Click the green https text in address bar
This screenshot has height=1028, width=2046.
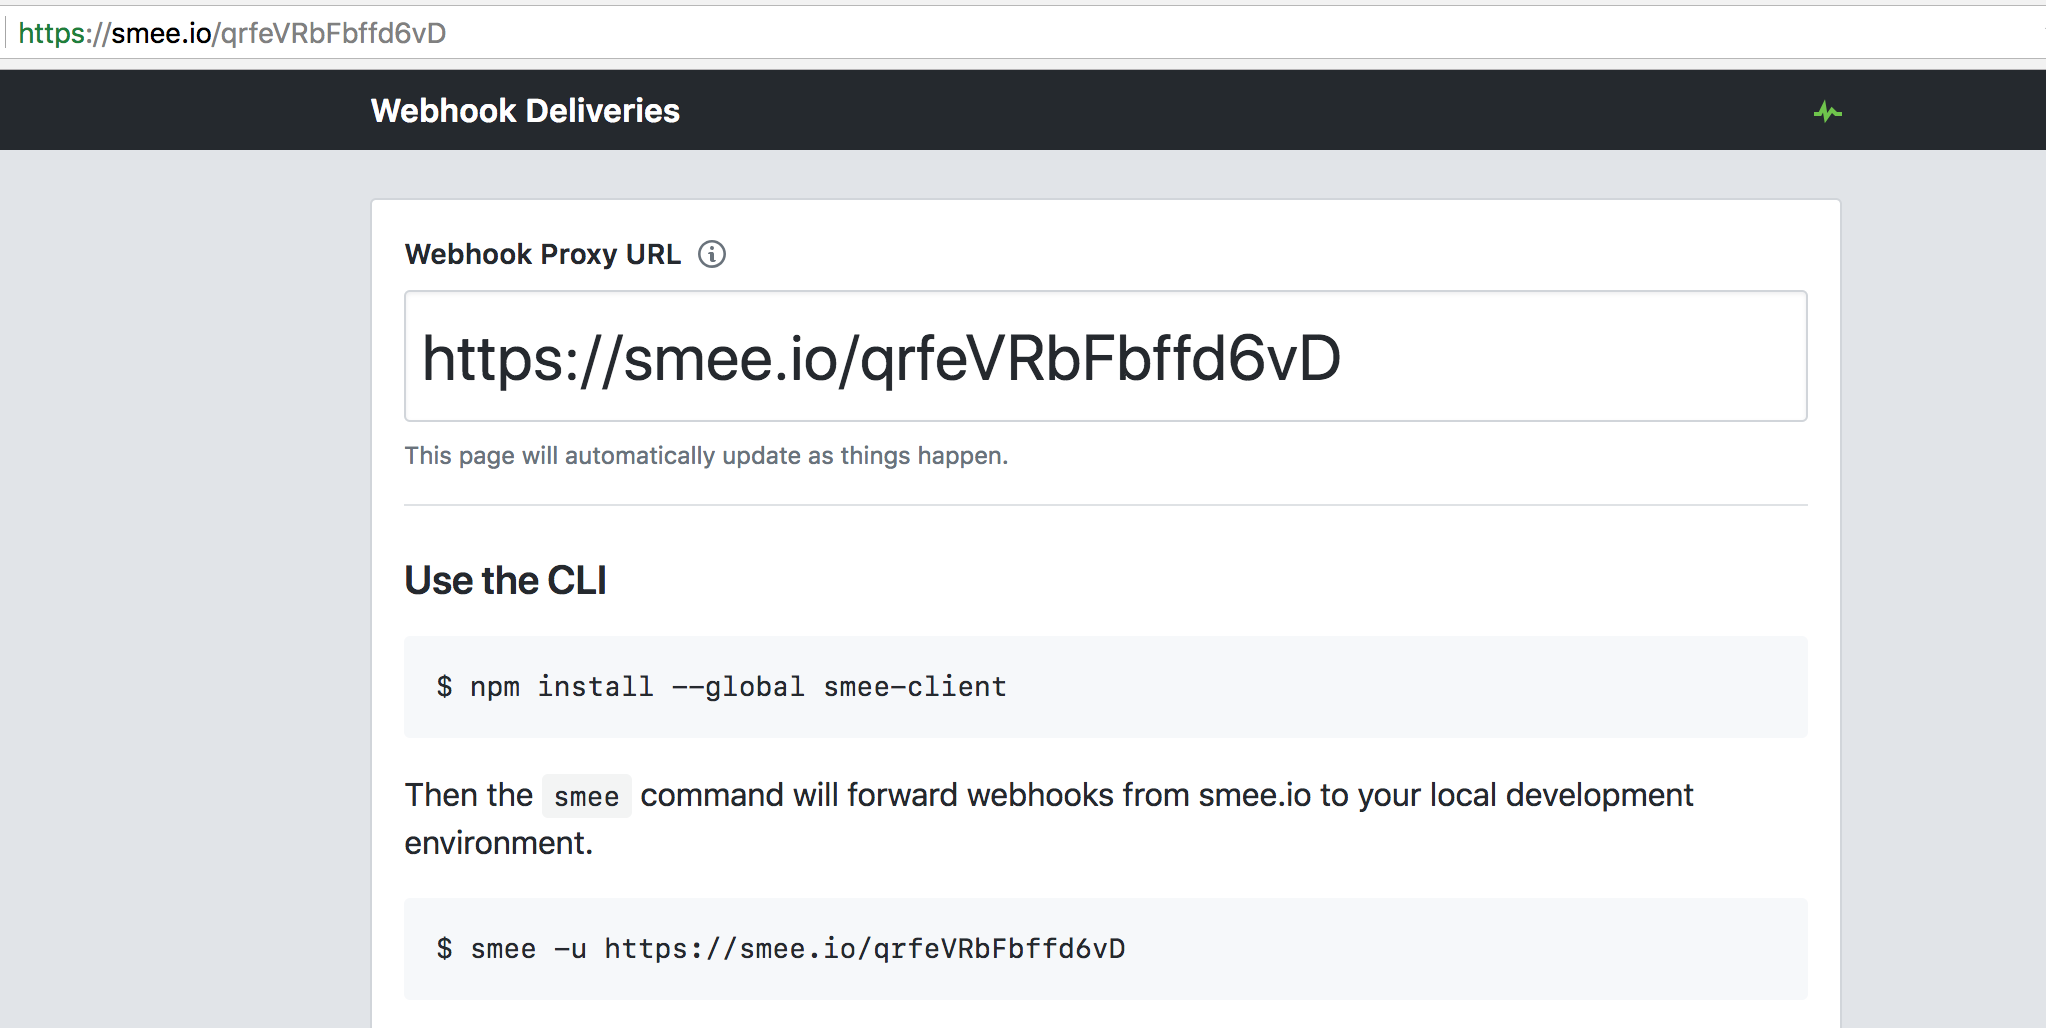tap(53, 33)
